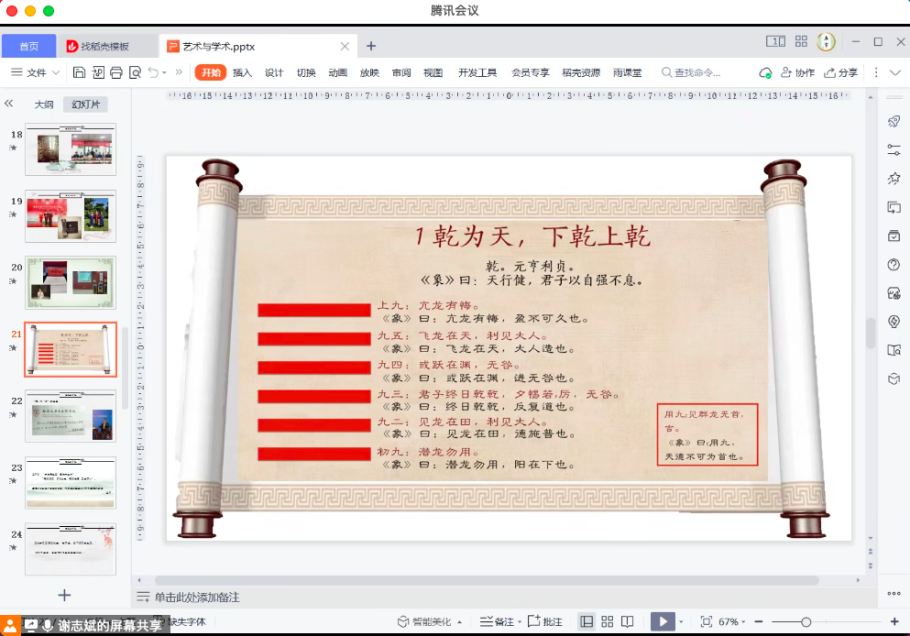This screenshot has width=910, height=636.
Task: Open the 批注 comments icon in status bar
Action: (545, 622)
